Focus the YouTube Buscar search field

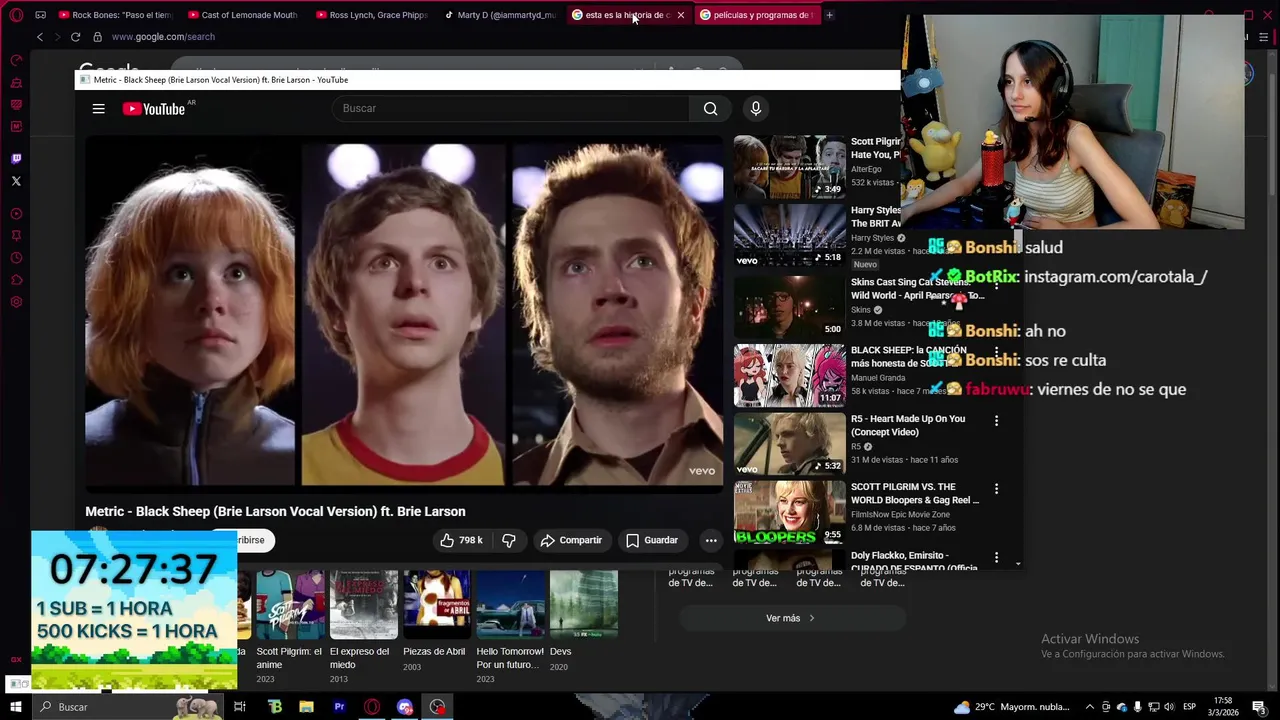(510, 108)
